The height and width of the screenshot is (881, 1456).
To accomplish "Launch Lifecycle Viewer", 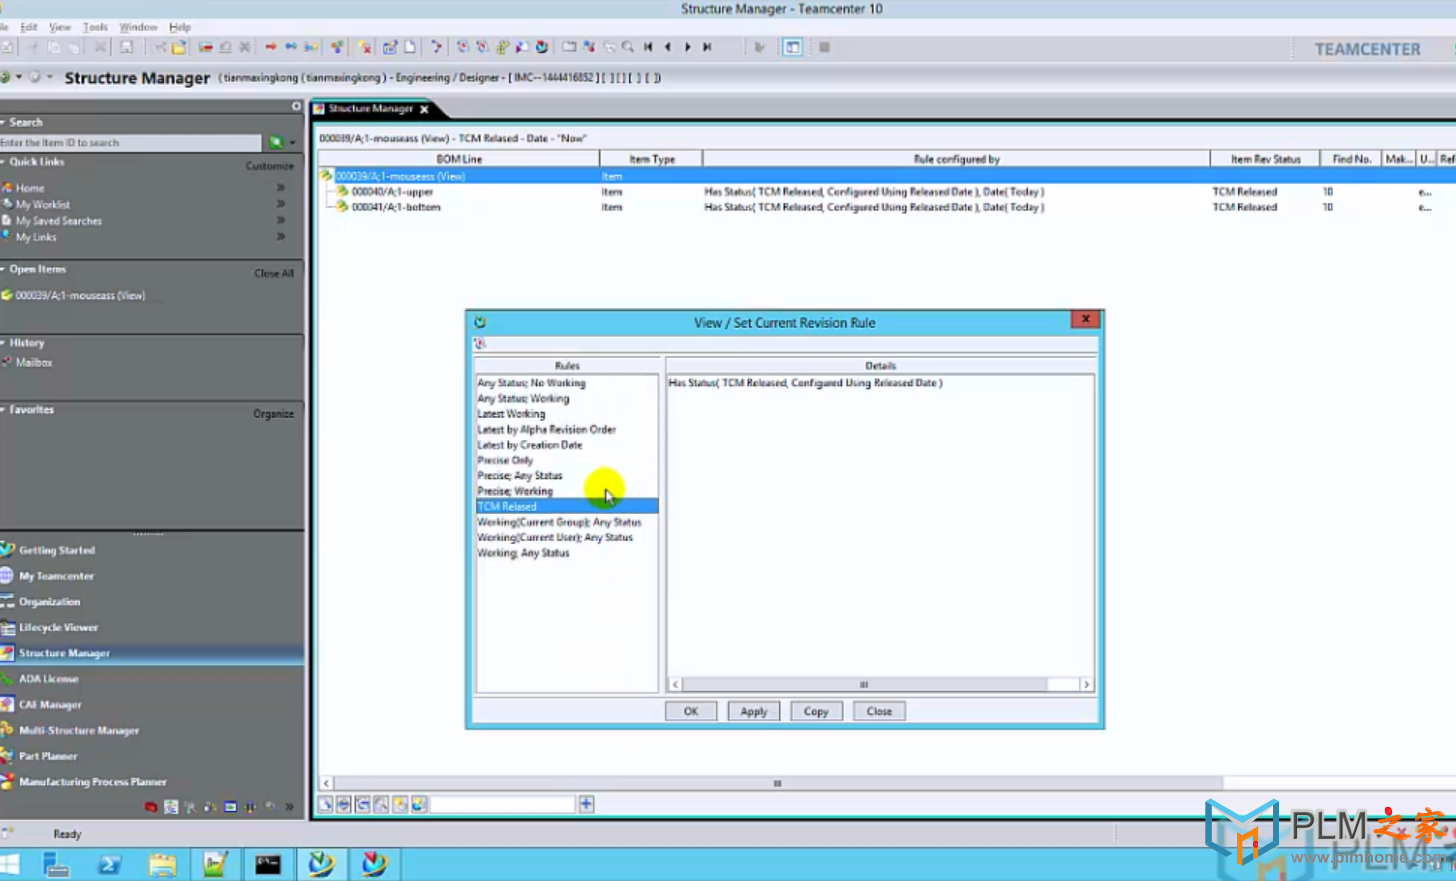I will 58,628.
